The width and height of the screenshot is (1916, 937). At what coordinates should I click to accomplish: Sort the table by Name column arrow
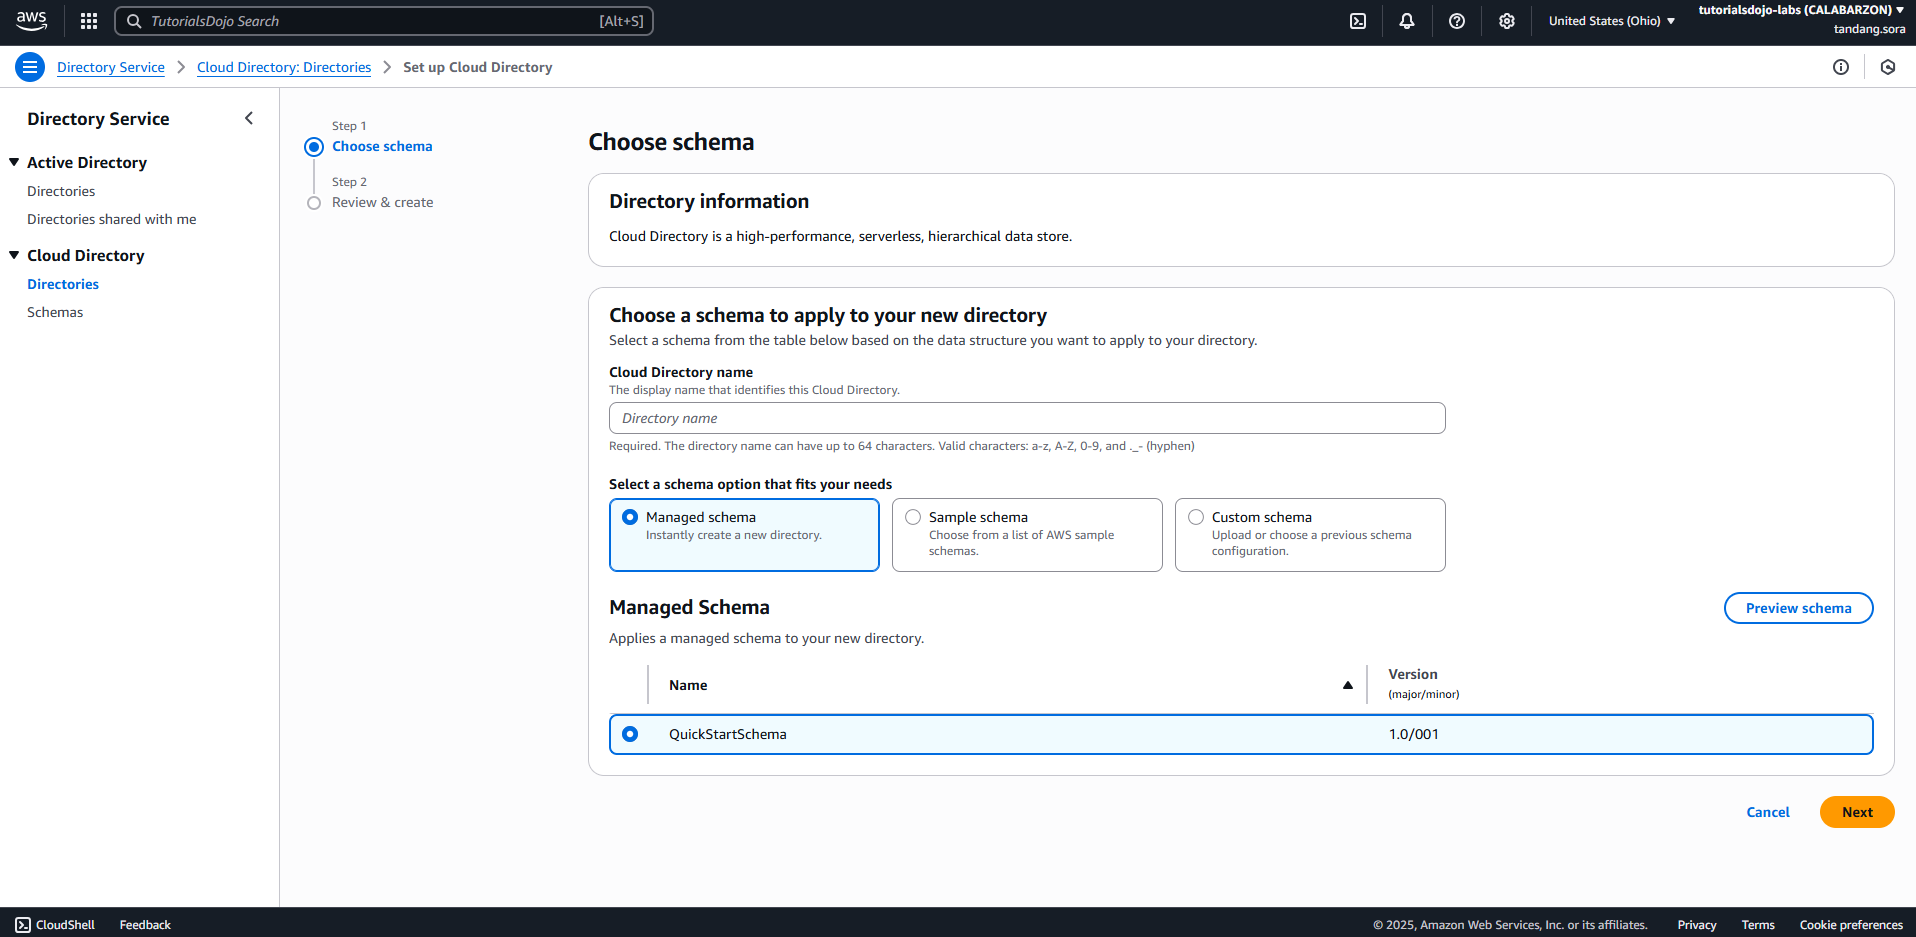(x=1348, y=685)
